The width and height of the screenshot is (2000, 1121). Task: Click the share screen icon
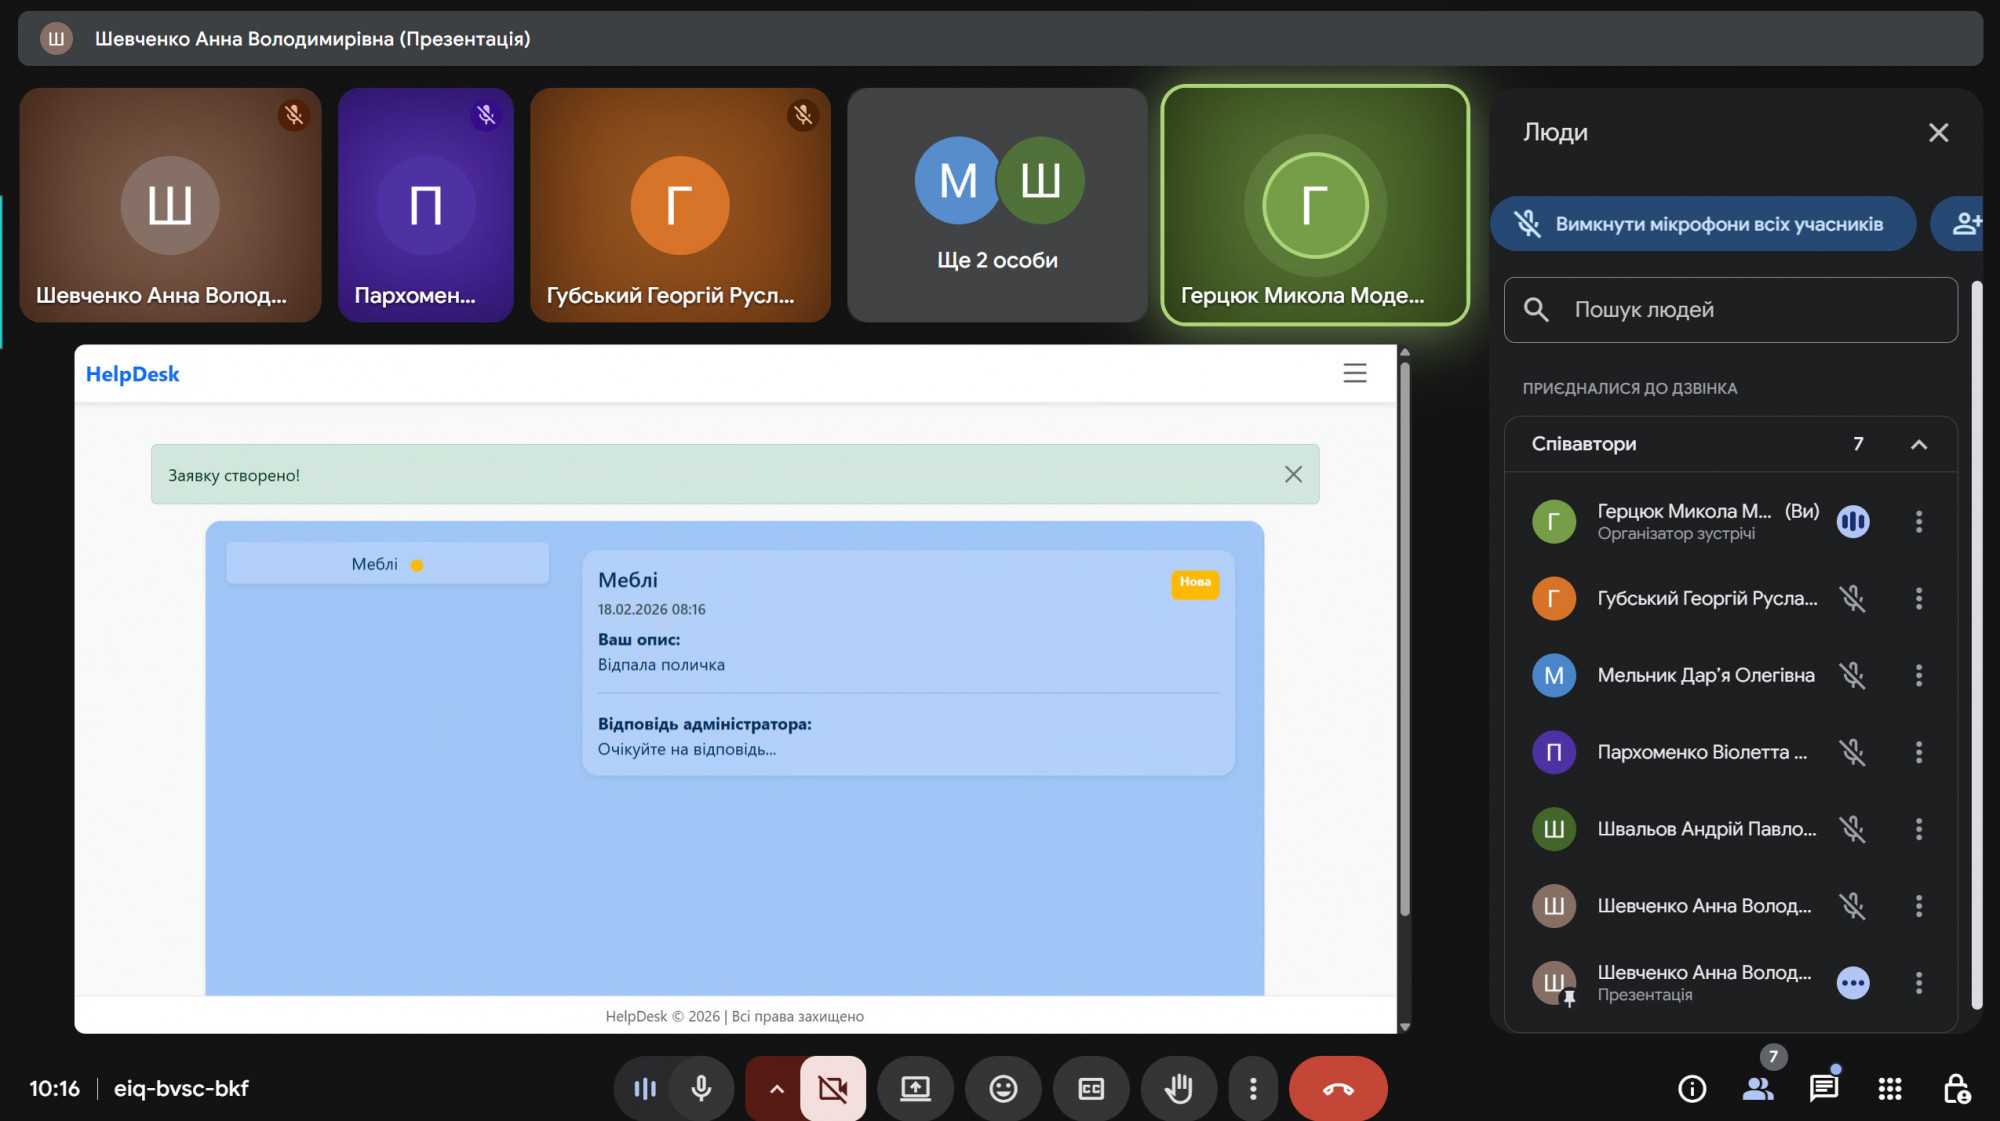[915, 1088]
